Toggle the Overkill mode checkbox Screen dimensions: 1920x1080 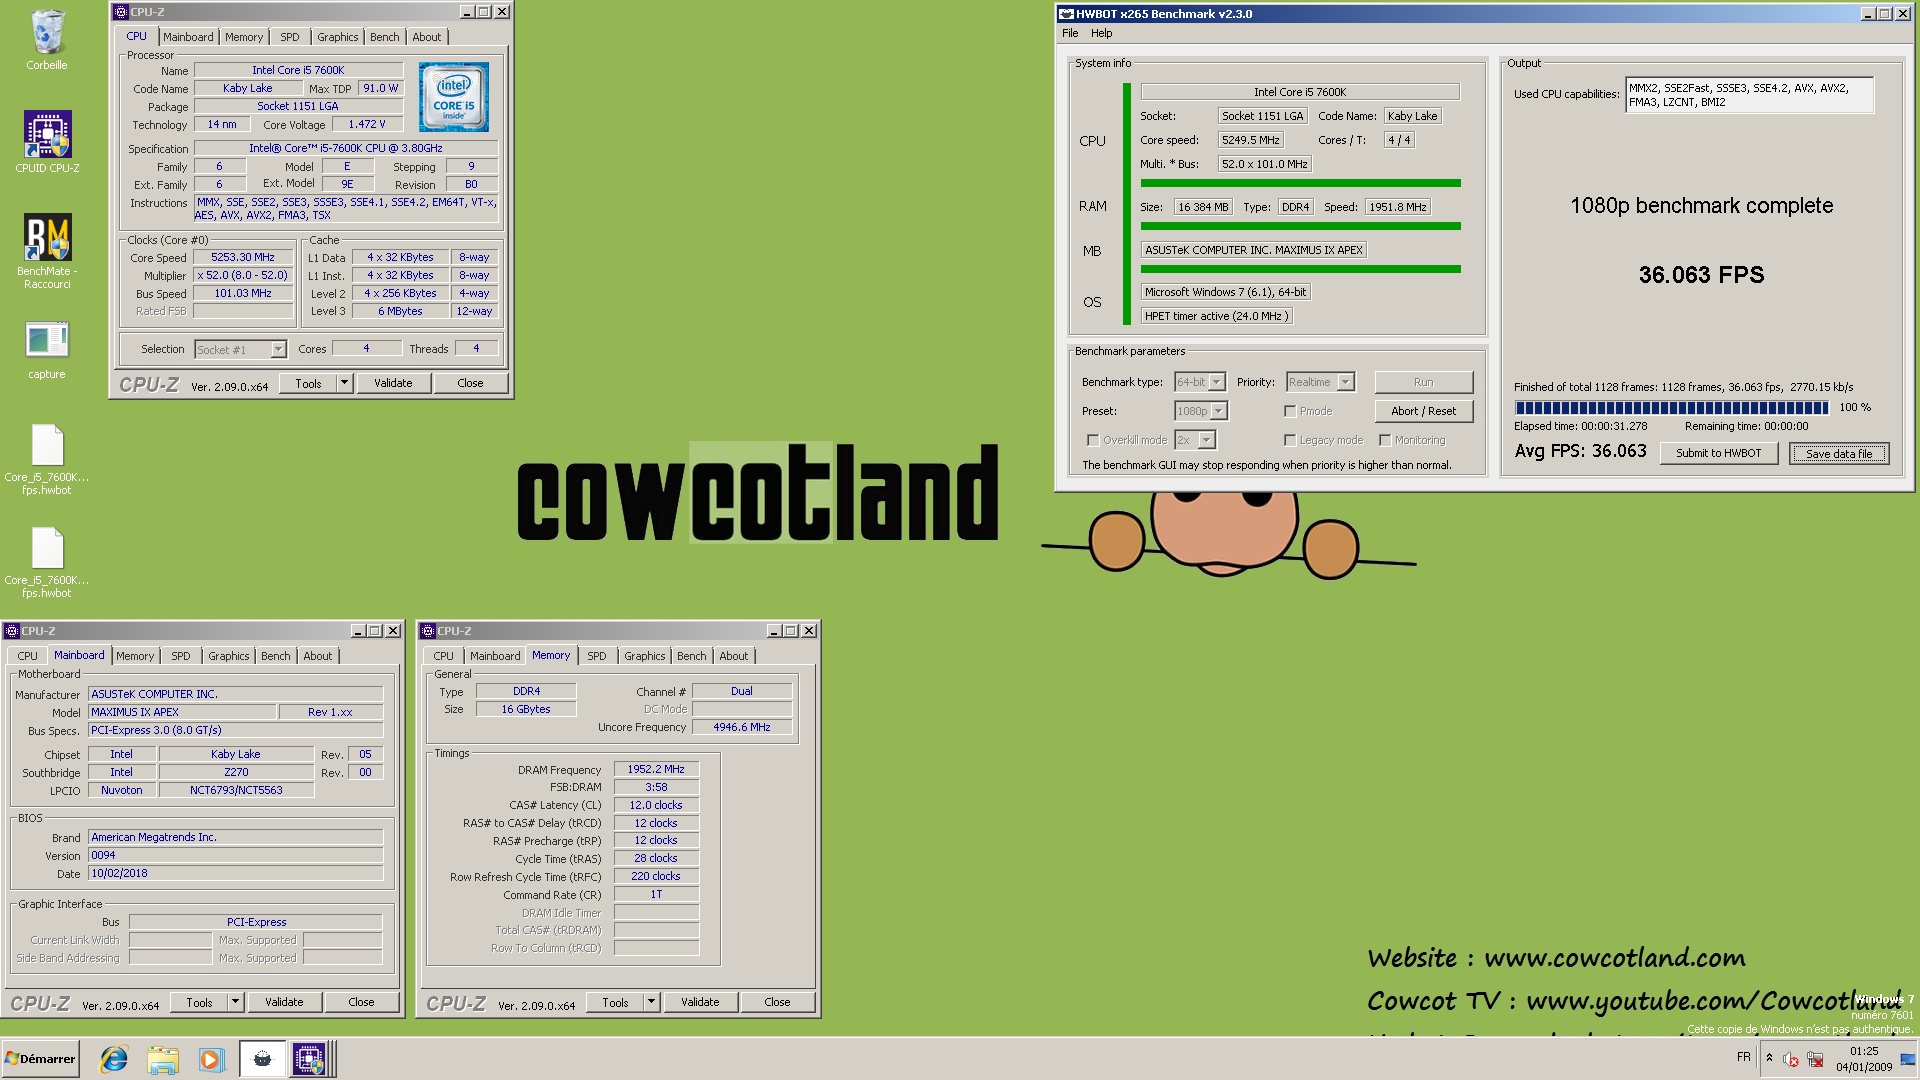click(x=1093, y=440)
